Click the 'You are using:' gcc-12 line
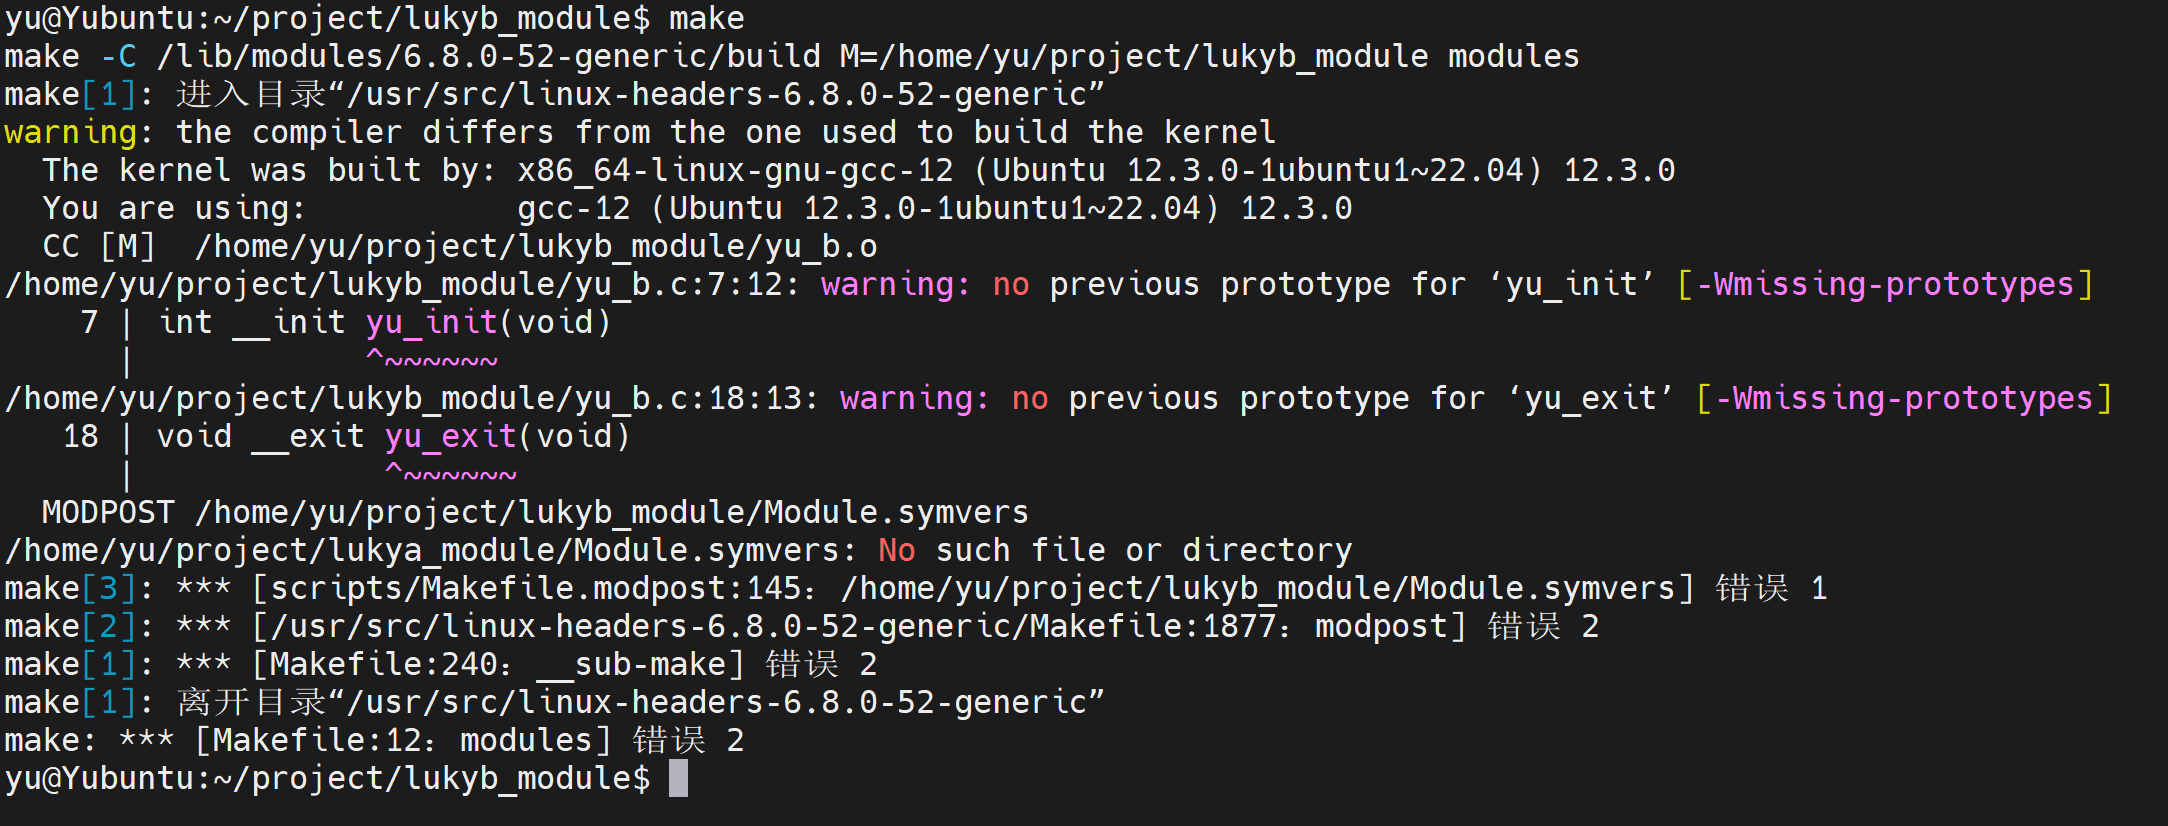This screenshot has height=826, width=2168. (697, 208)
